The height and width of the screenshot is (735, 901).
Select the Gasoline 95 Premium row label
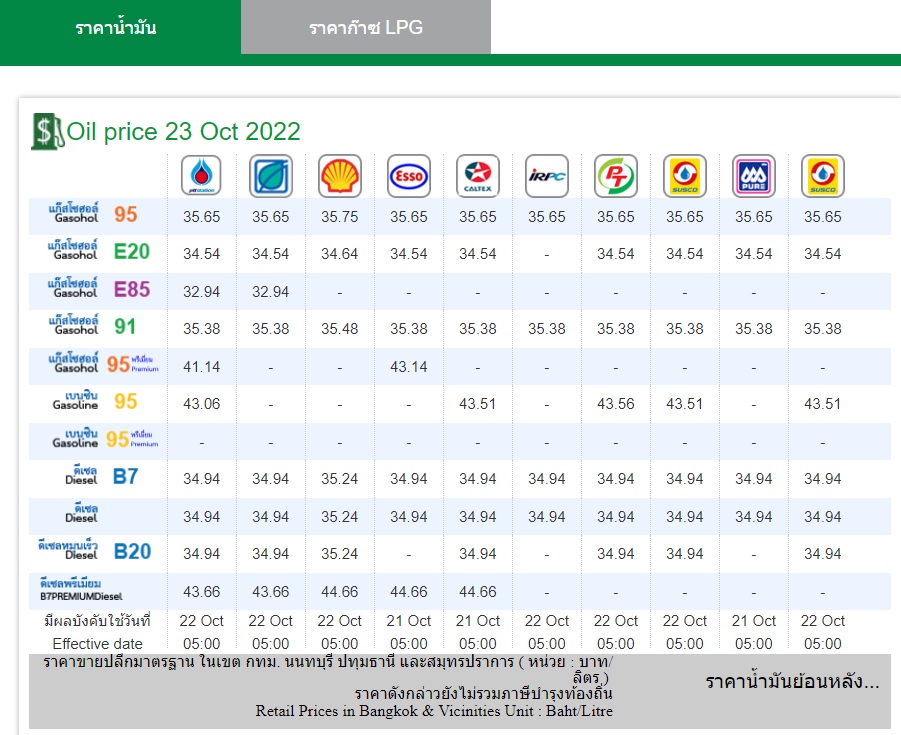[x=105, y=438]
